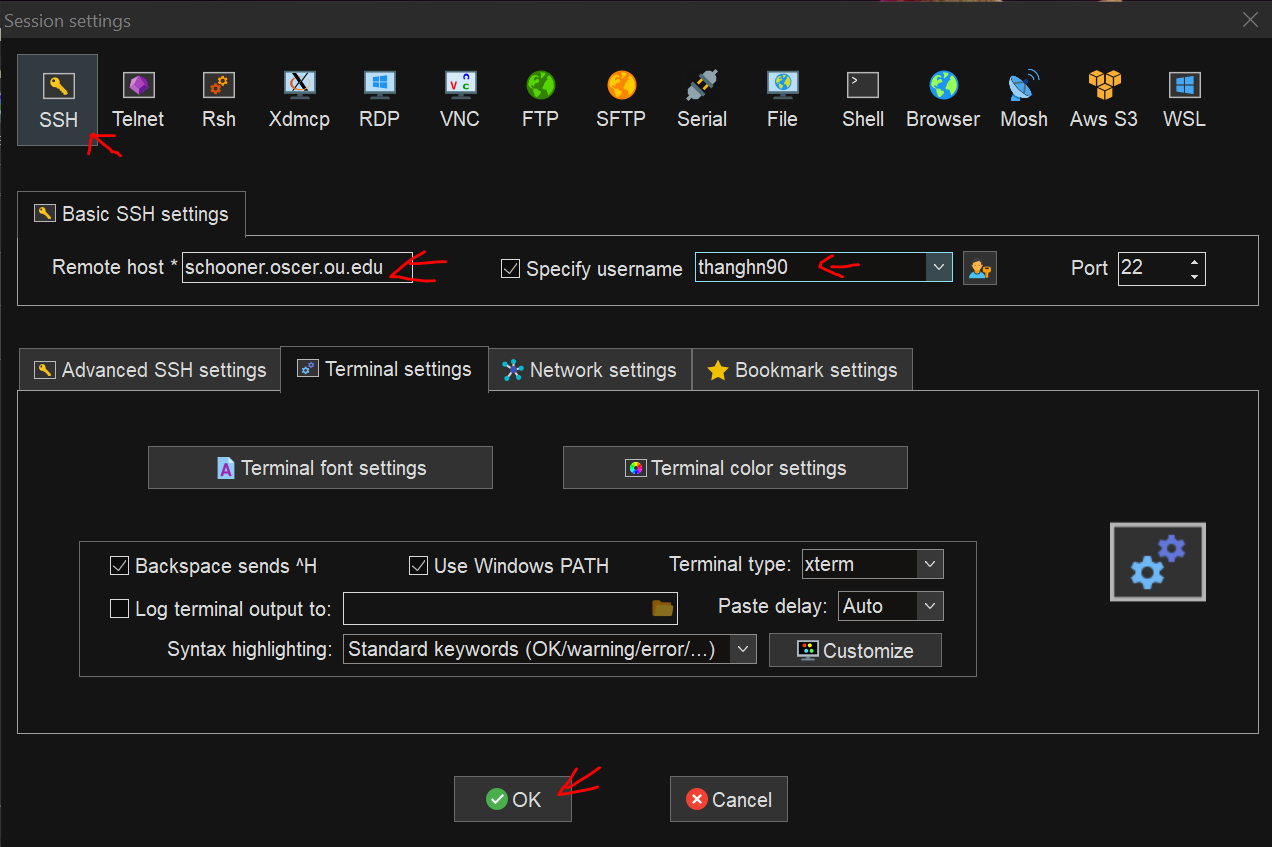Switch to the VNC session type

pos(459,97)
